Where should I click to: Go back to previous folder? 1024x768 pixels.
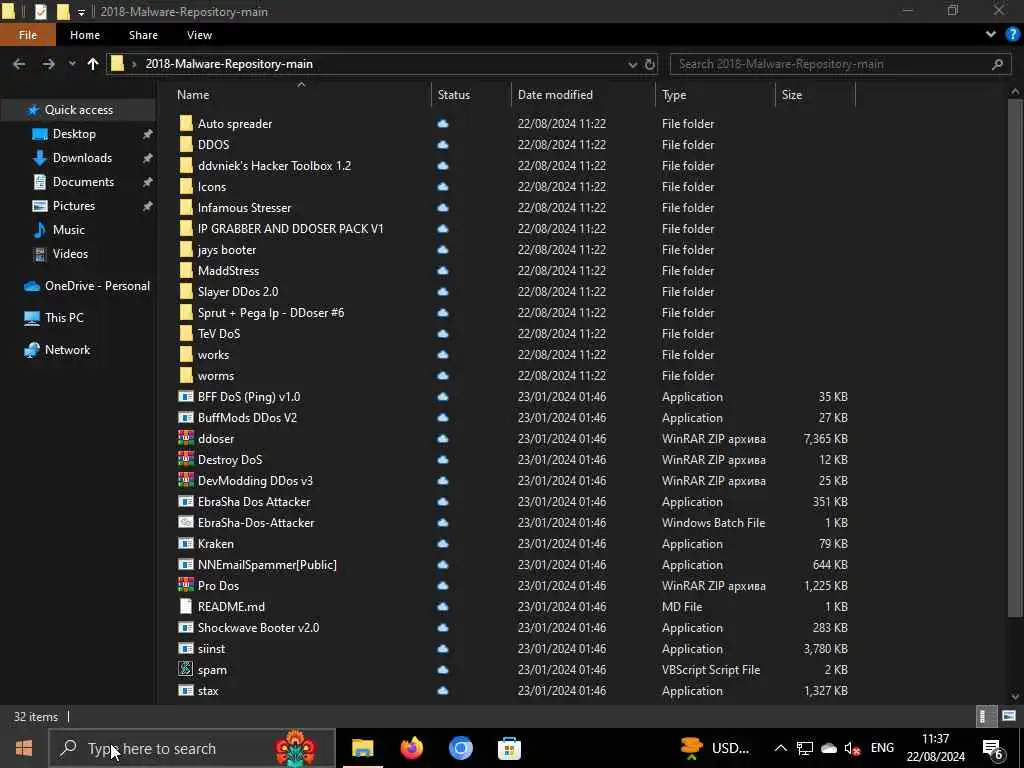[x=20, y=64]
